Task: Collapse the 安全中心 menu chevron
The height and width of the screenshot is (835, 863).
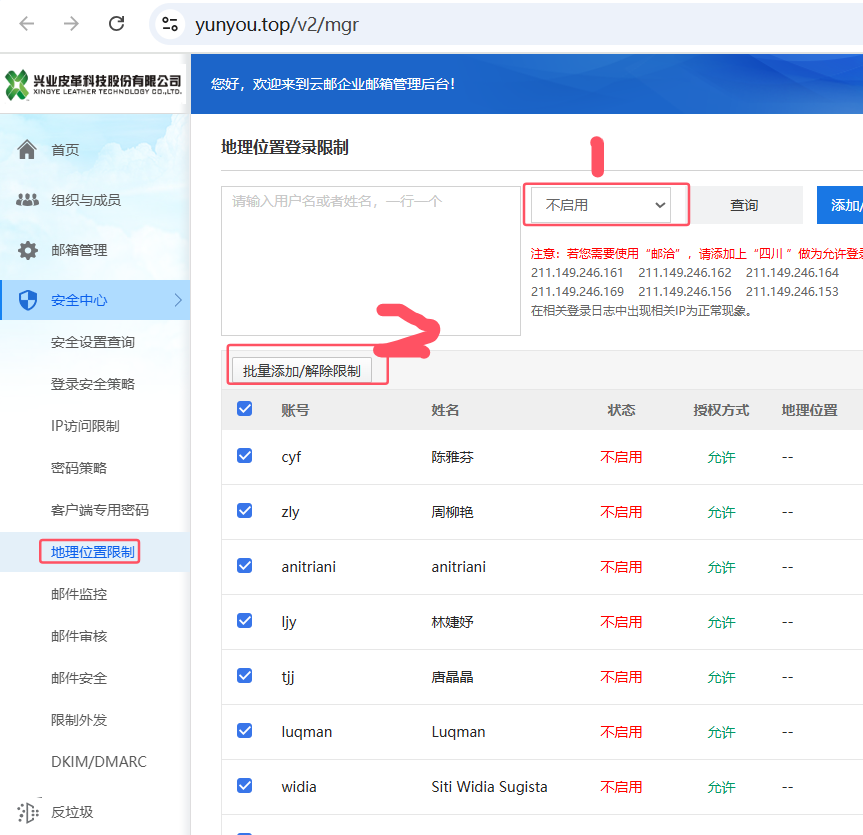Action: 178,300
